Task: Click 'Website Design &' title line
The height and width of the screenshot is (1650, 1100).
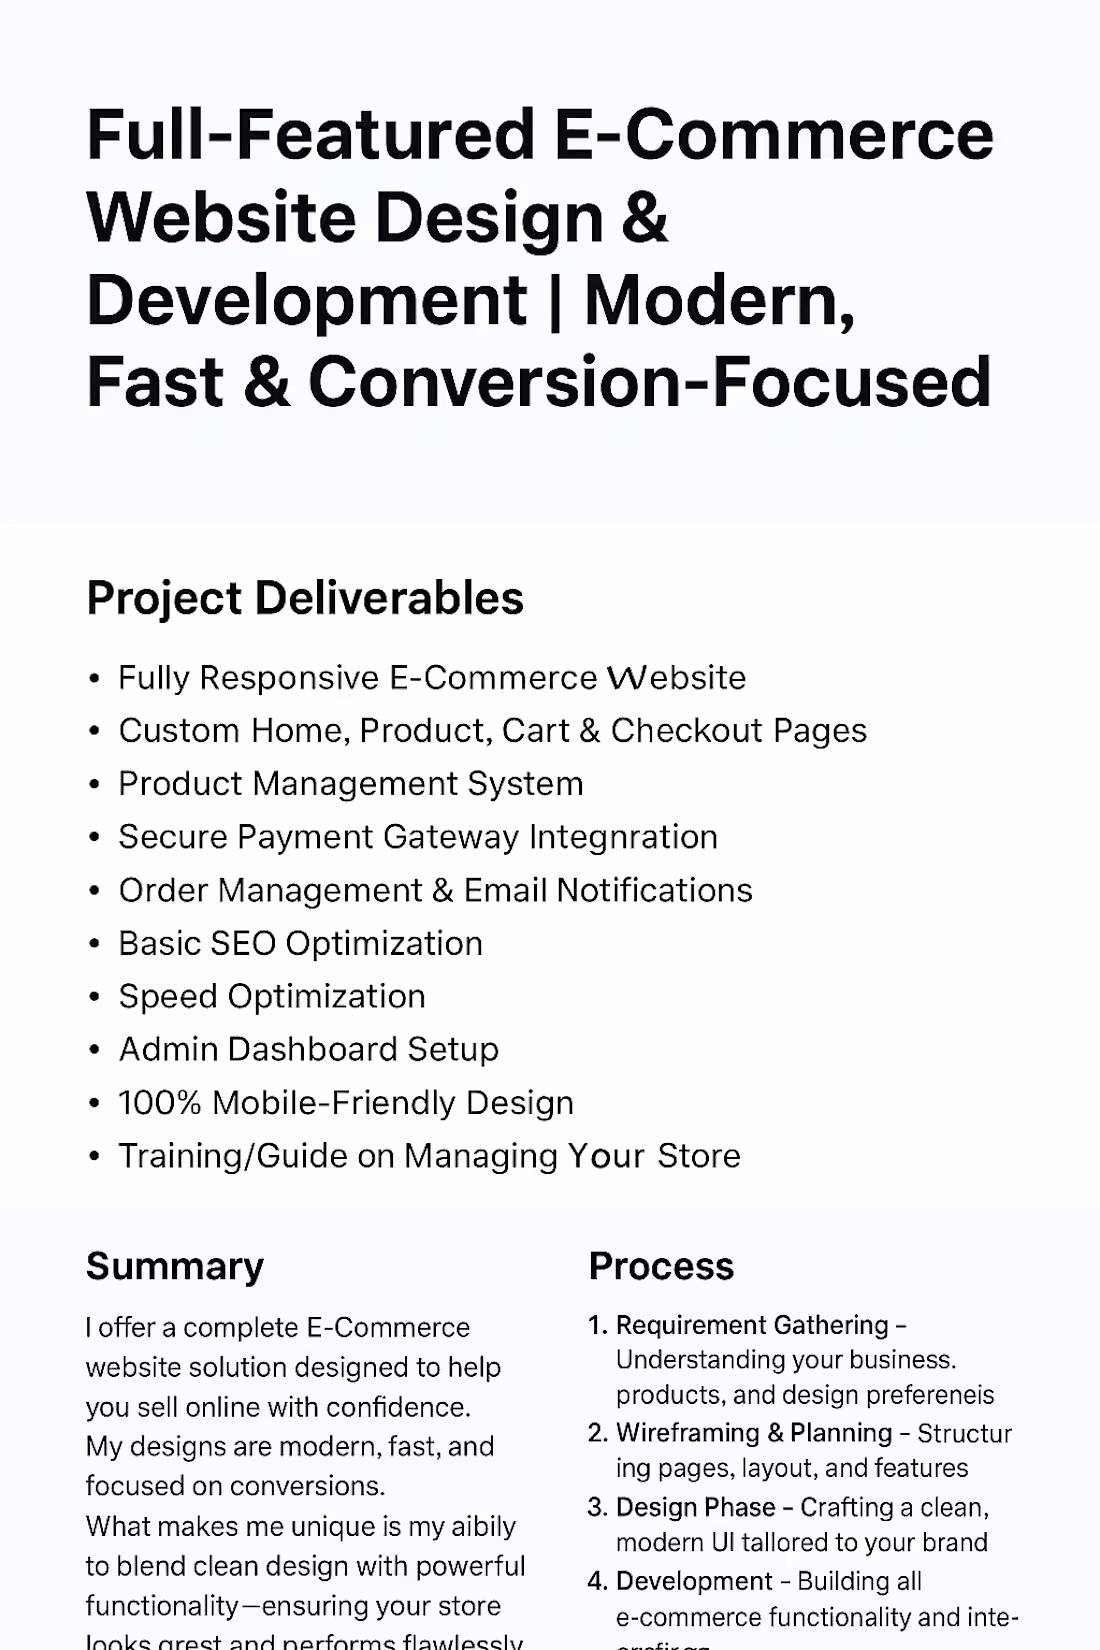Action: click(x=377, y=218)
